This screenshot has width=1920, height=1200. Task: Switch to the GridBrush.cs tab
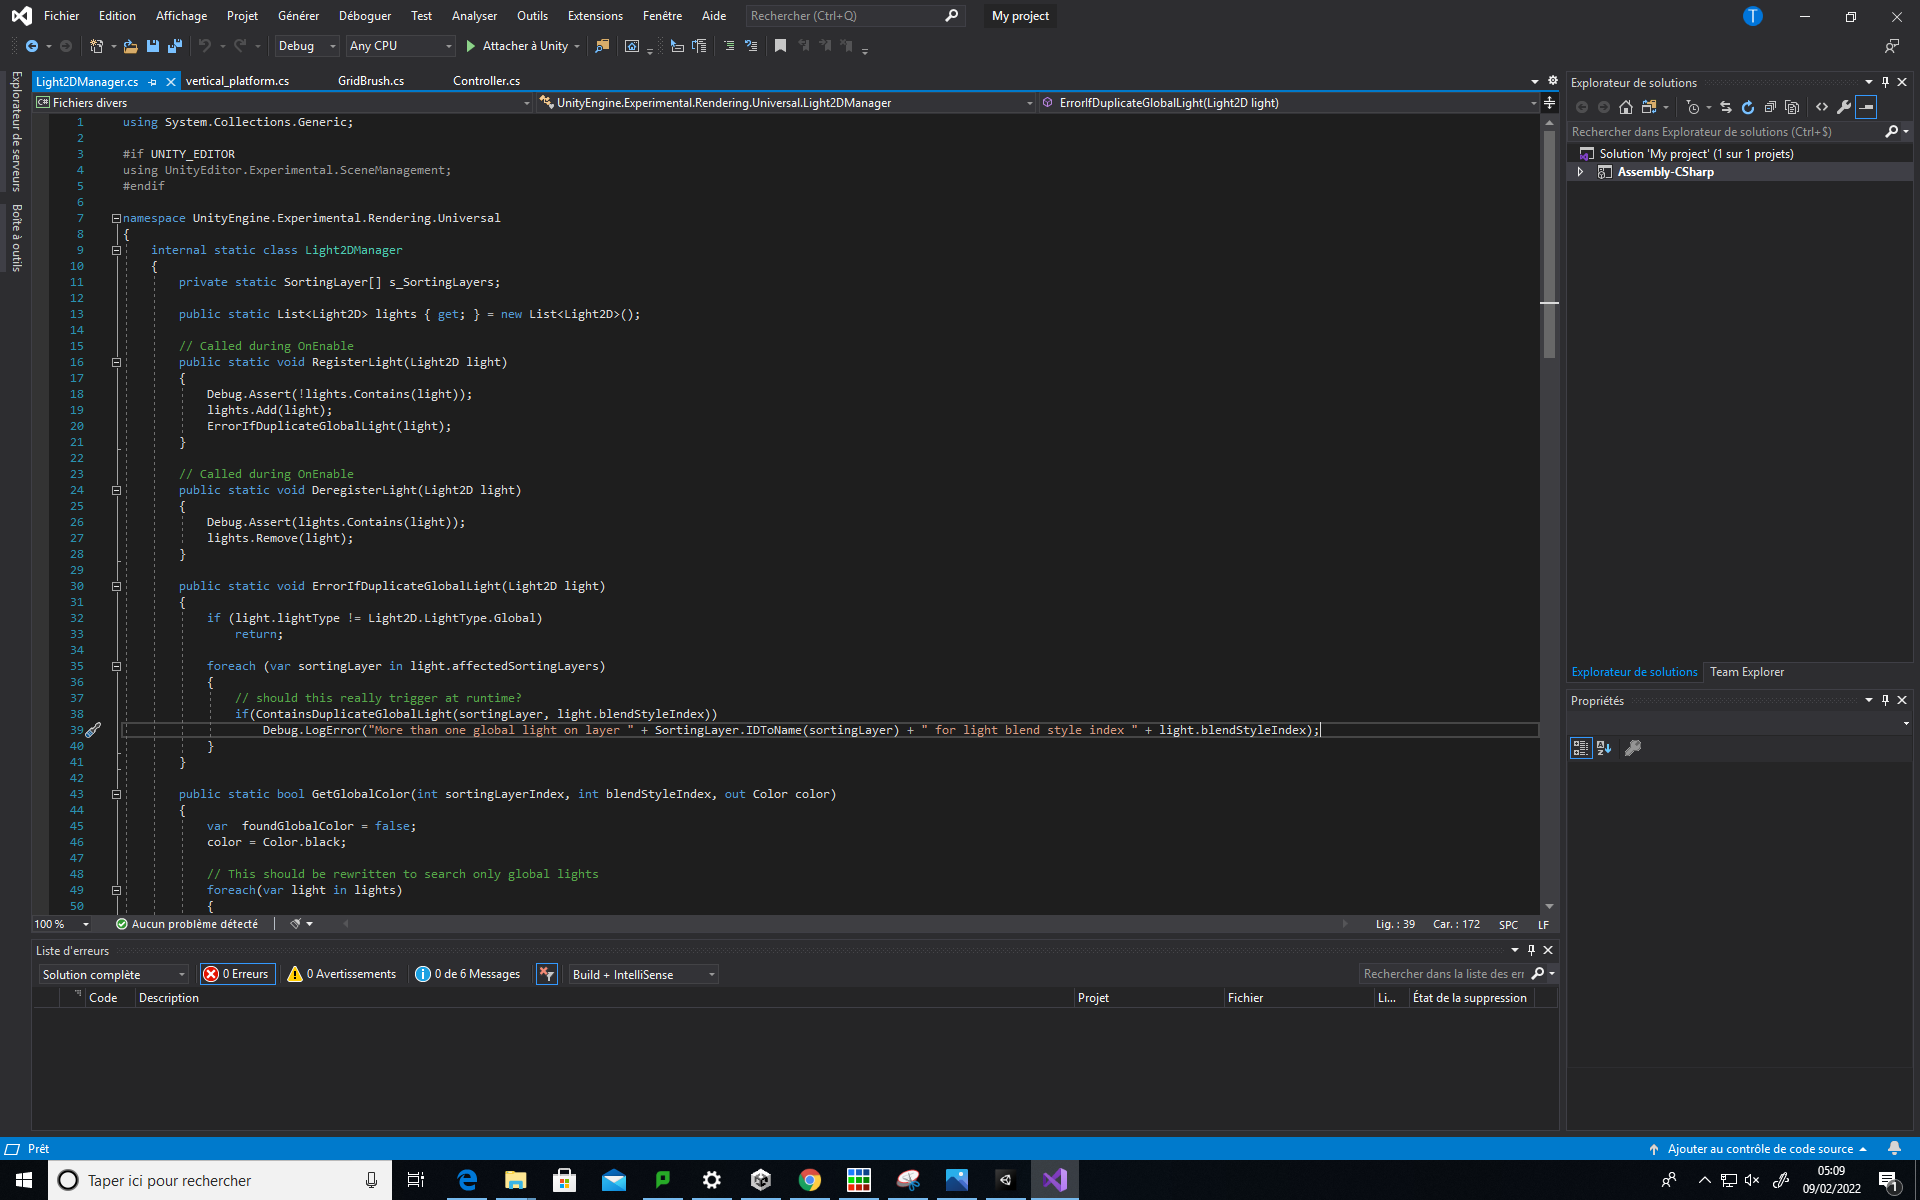371,81
